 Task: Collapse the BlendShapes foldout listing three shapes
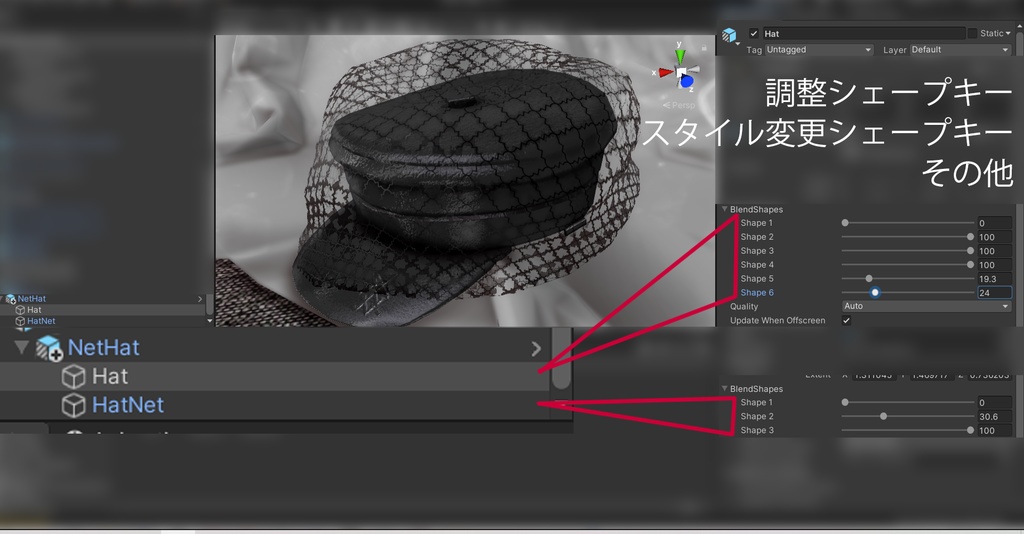point(725,388)
